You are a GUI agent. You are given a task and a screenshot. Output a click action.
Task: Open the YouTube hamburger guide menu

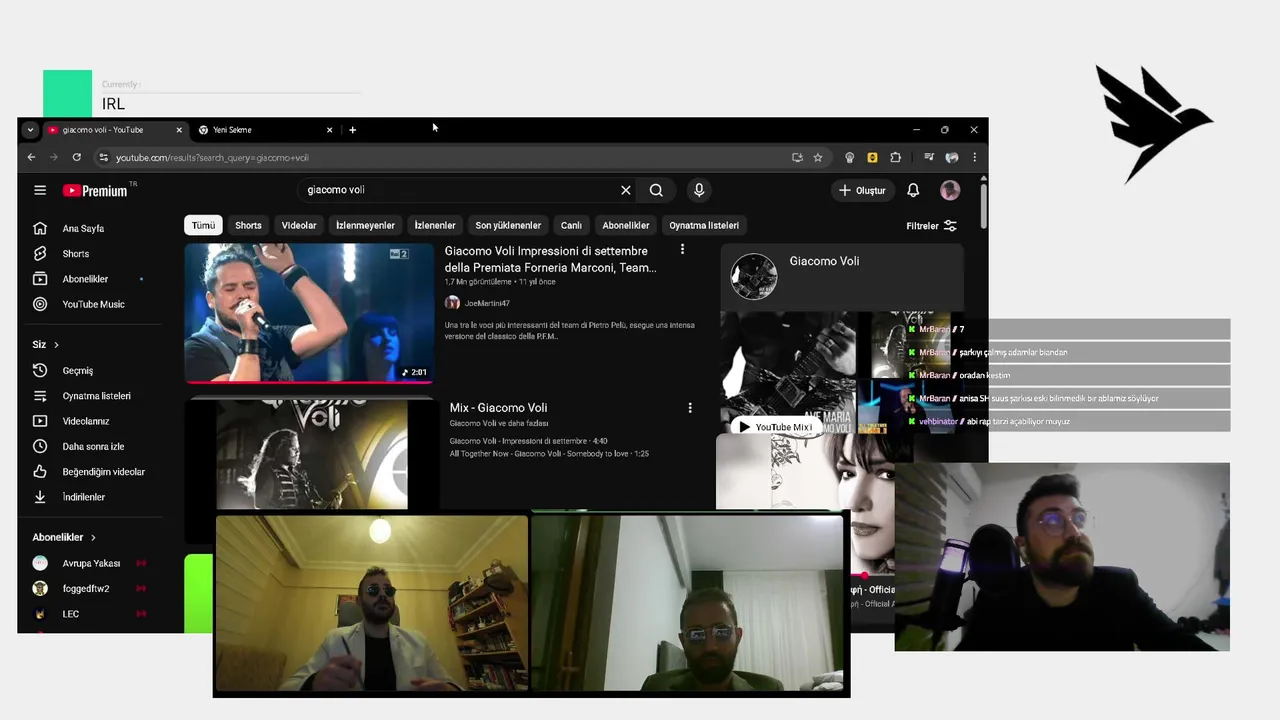40,190
